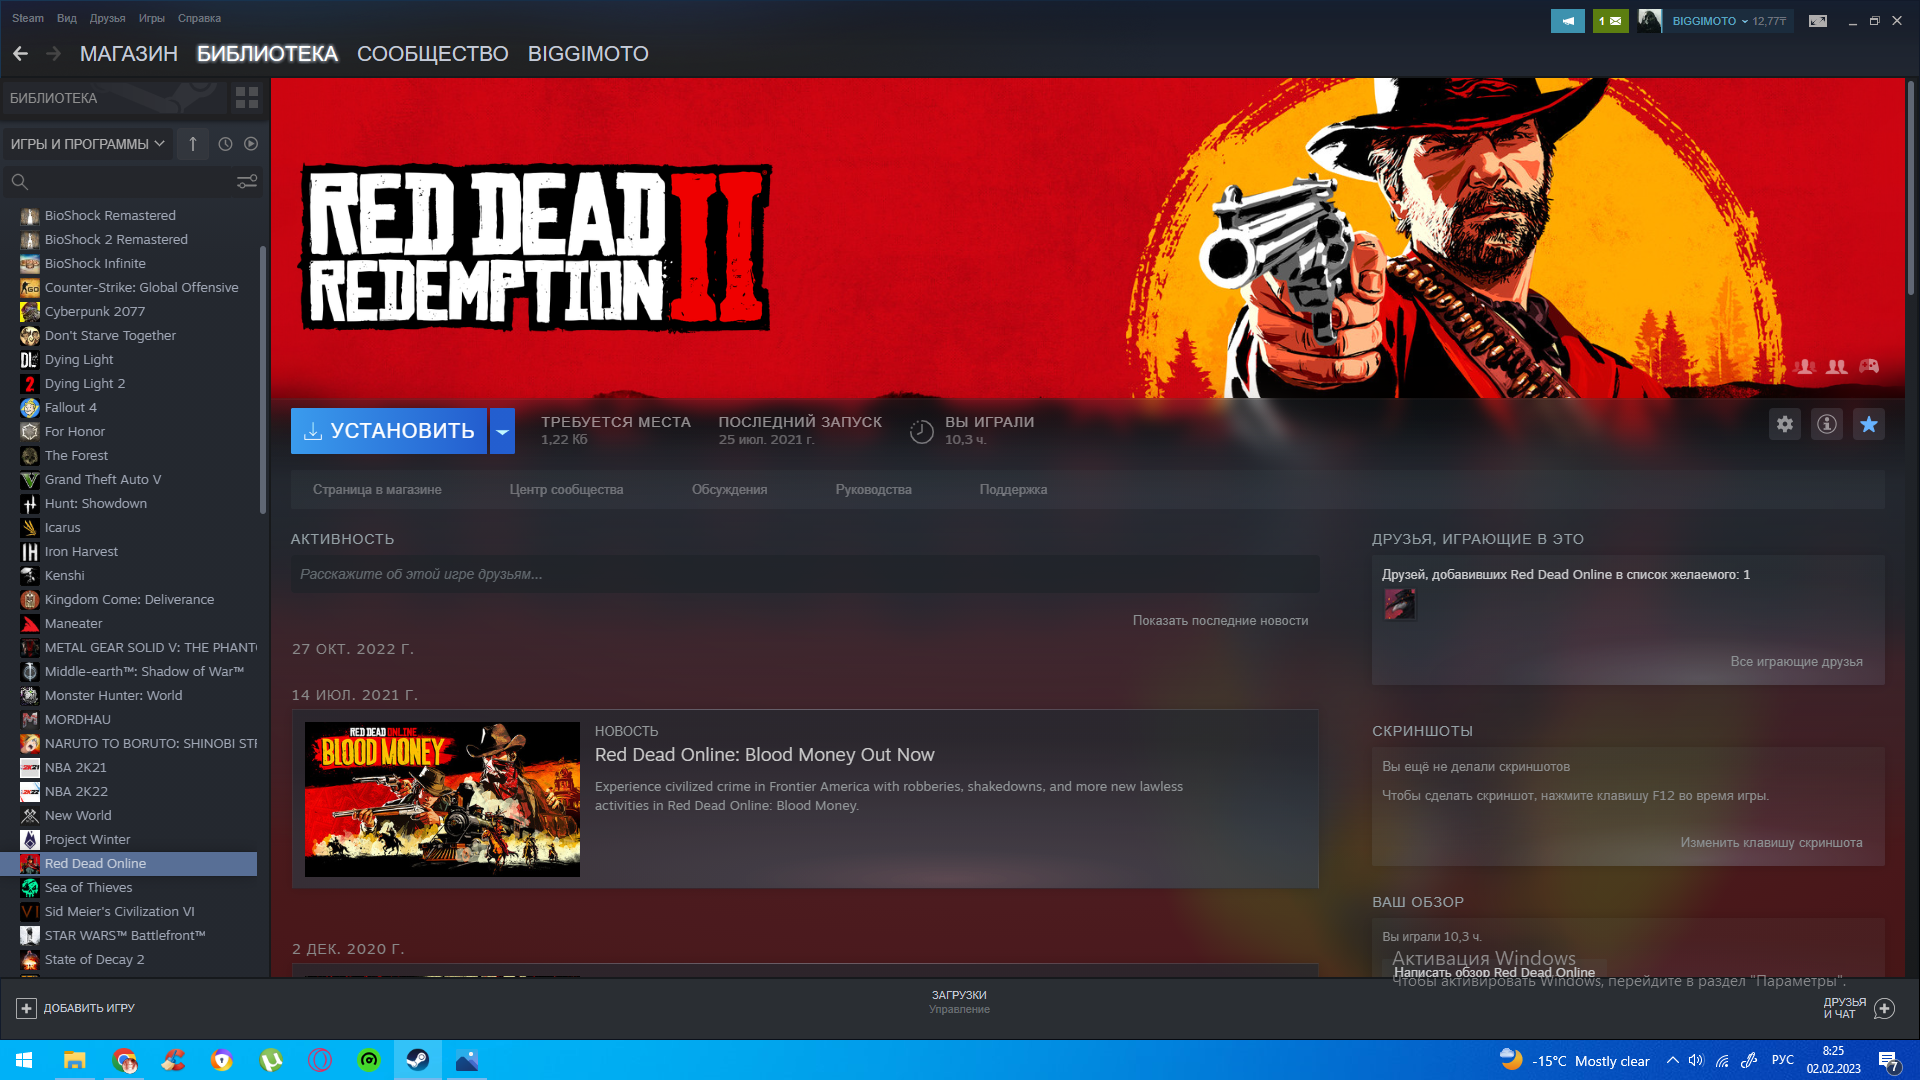Toggle the ready-to-play filter icon

click(x=251, y=144)
